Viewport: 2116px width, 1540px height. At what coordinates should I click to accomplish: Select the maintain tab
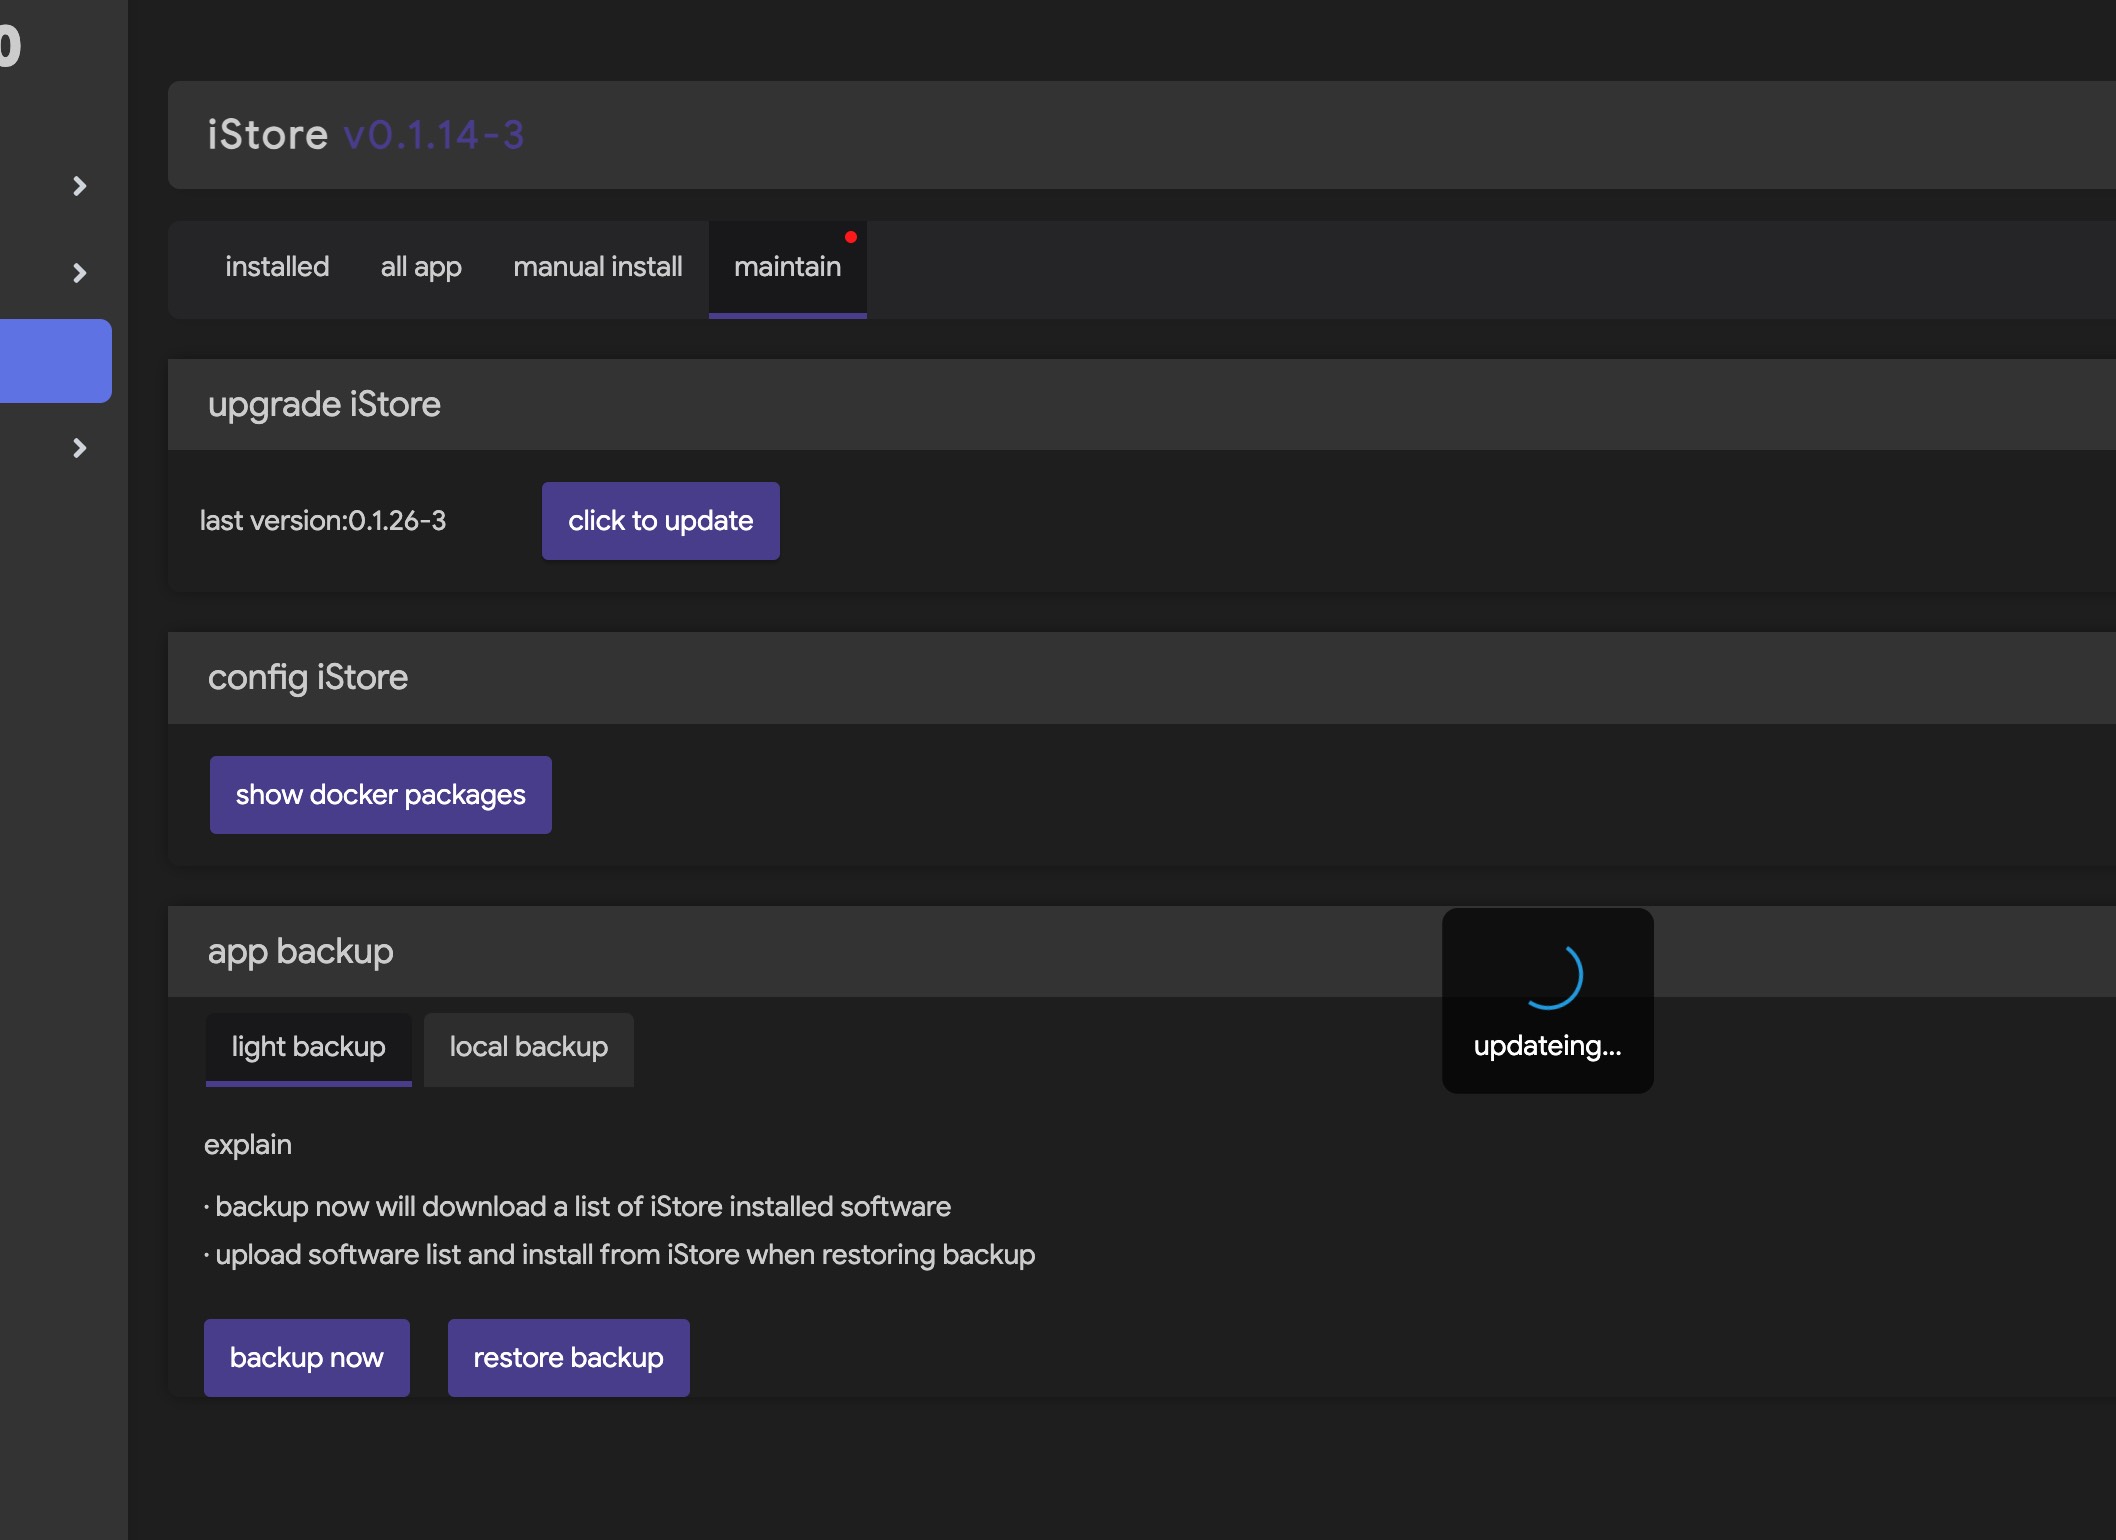click(x=787, y=267)
